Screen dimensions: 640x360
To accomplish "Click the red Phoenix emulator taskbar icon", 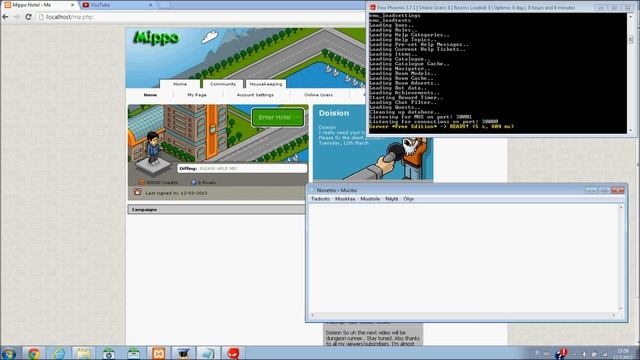I will (233, 353).
